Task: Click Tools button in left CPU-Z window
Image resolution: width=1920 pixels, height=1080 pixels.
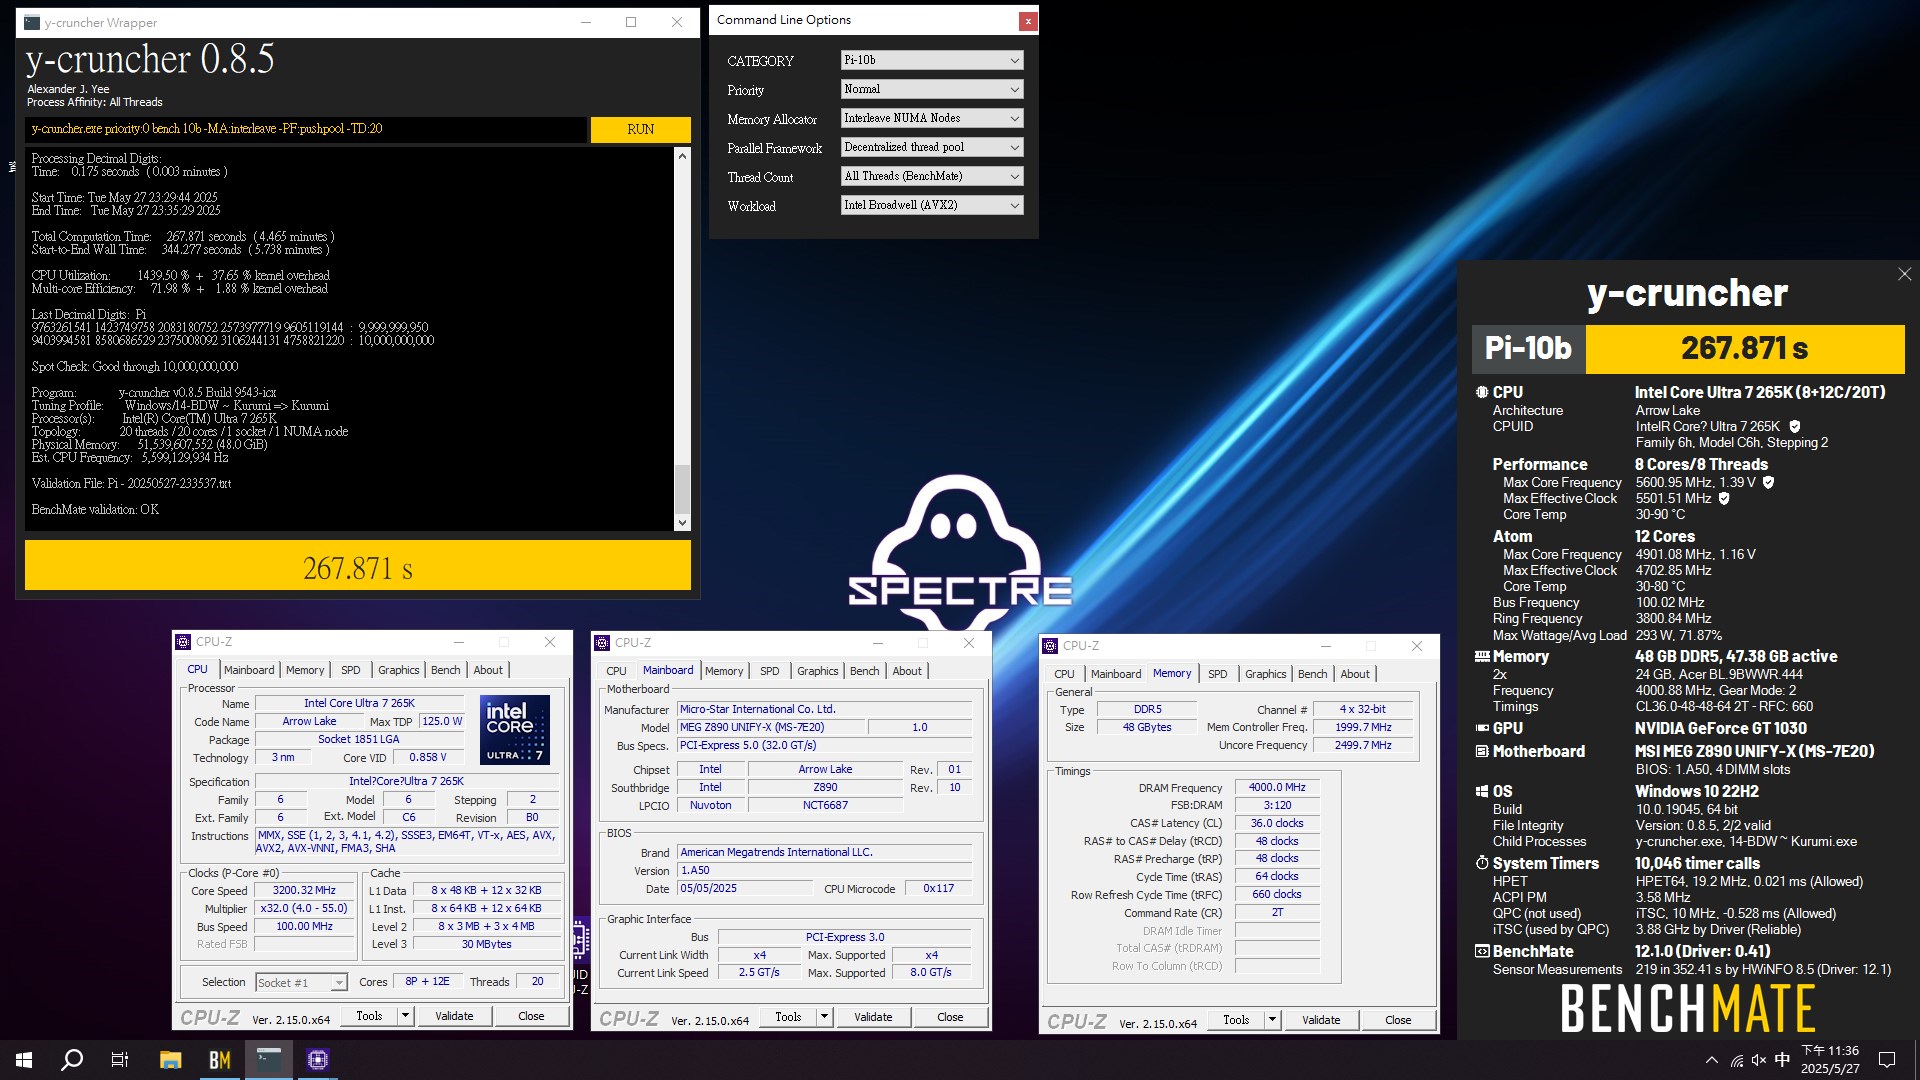Action: pos(369,1016)
